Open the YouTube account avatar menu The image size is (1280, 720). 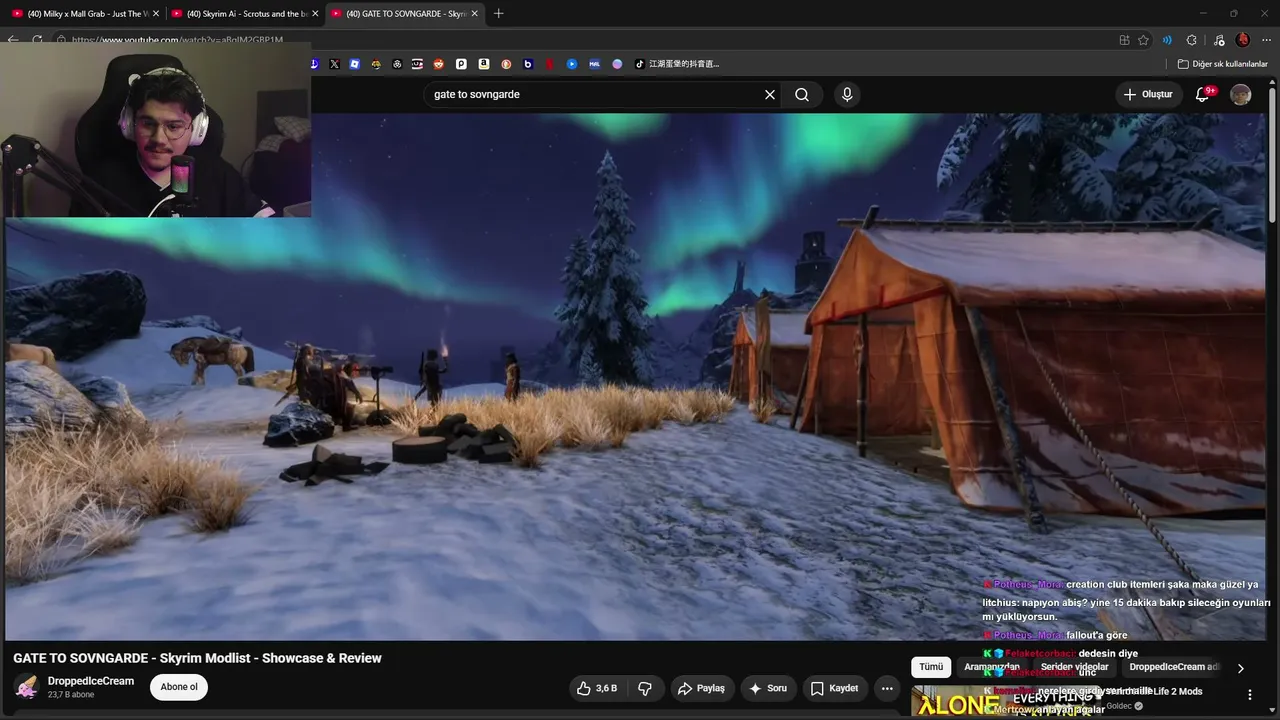pos(1241,94)
